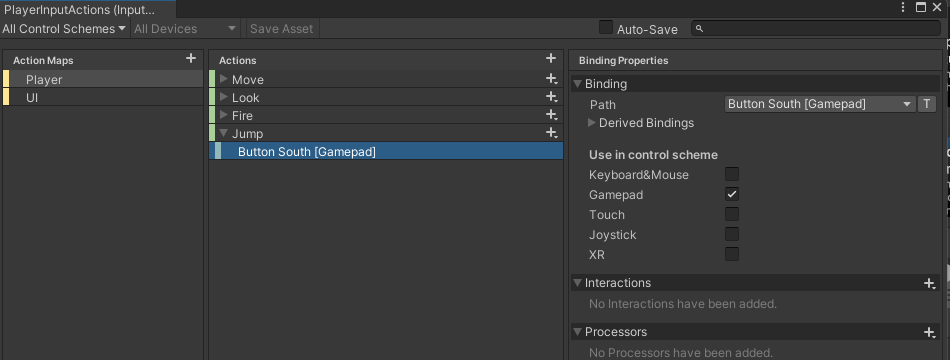Click the Actions column header
950x360 pixels.
[238, 61]
